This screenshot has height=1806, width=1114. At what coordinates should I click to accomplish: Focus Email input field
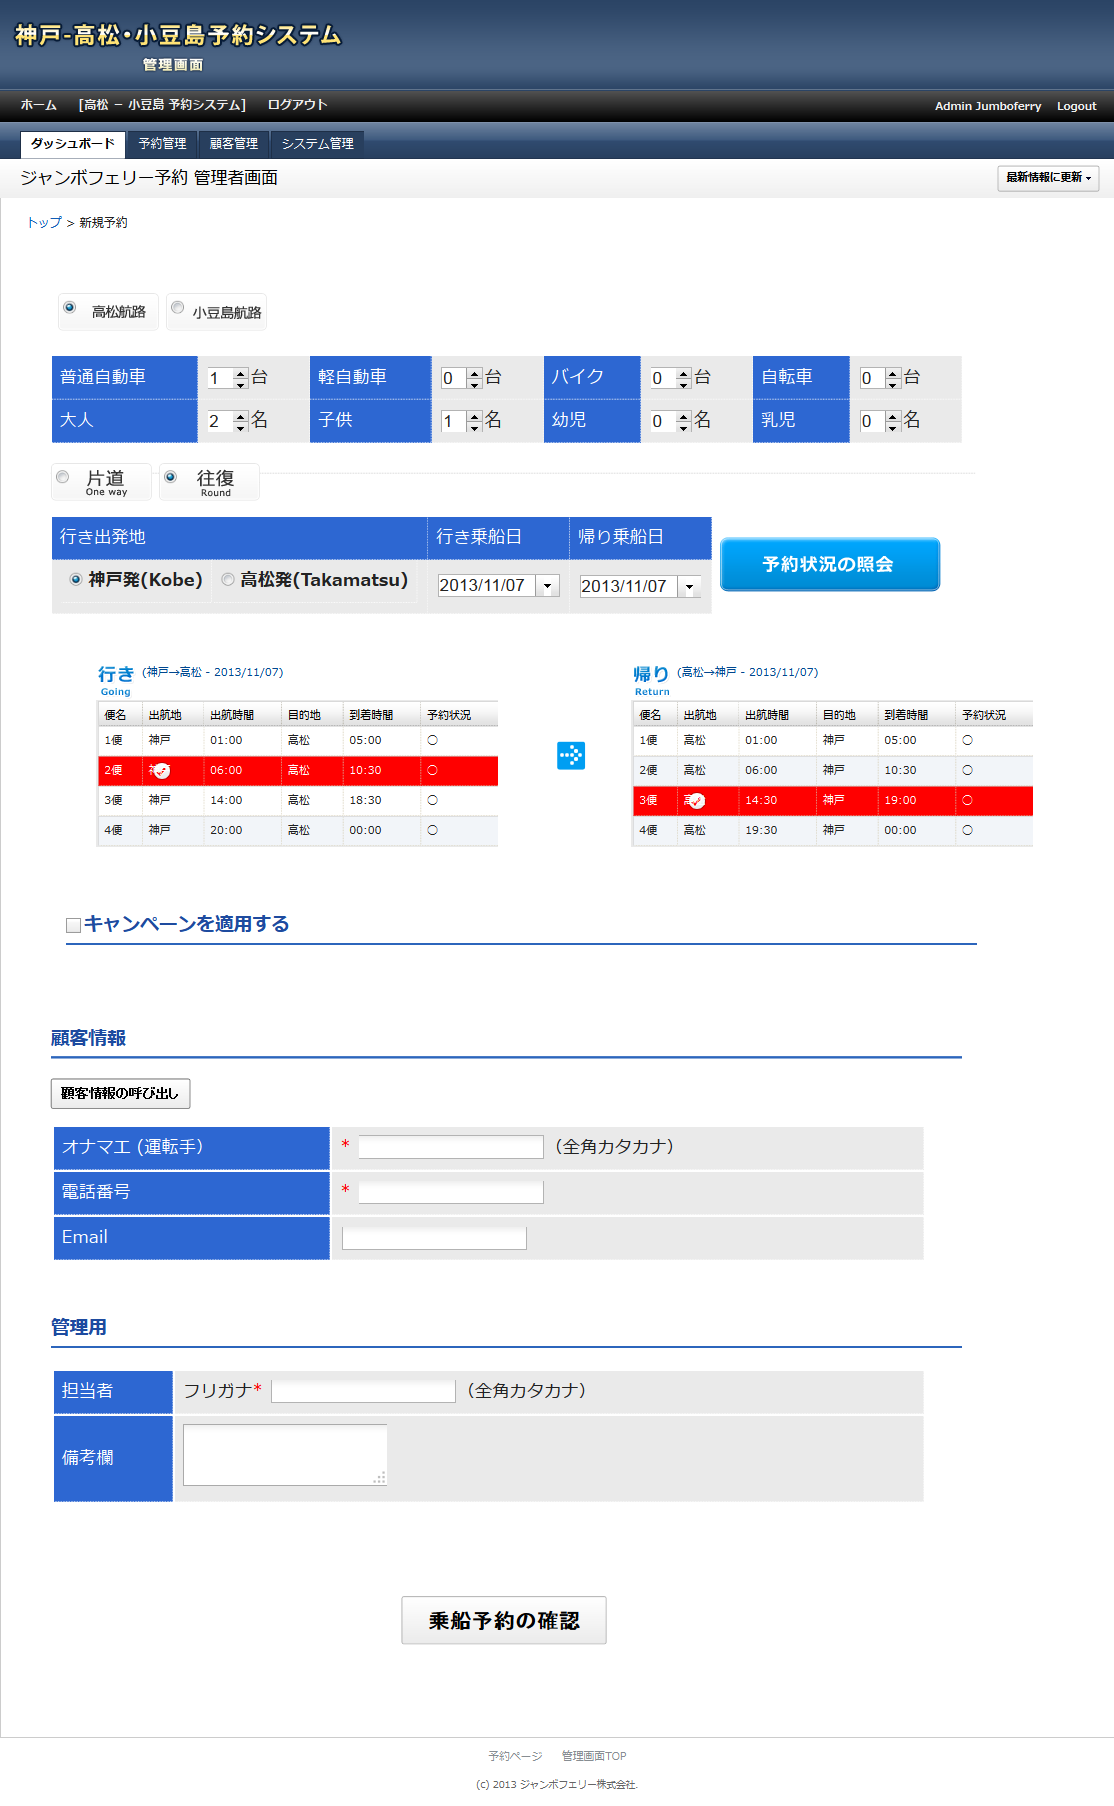click(434, 1238)
